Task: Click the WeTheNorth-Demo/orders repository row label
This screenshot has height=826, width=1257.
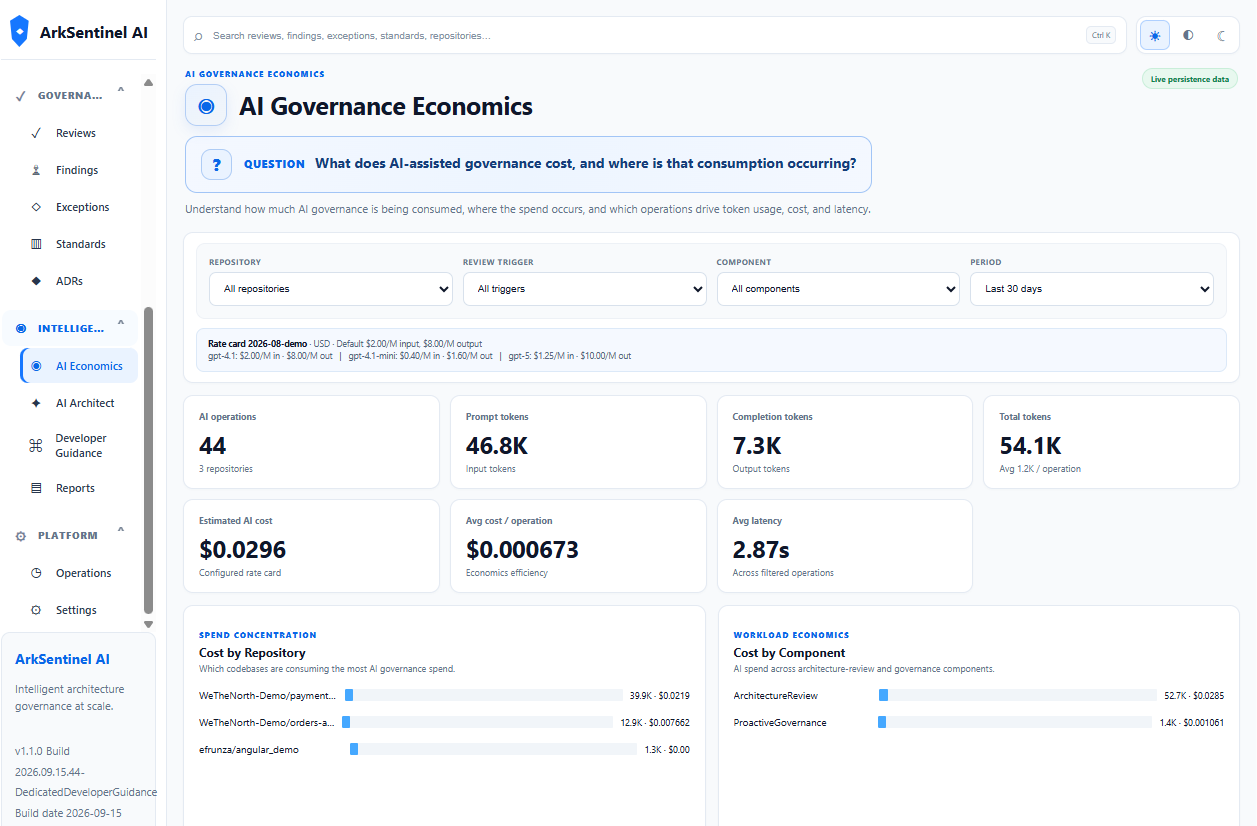Action: (267, 722)
